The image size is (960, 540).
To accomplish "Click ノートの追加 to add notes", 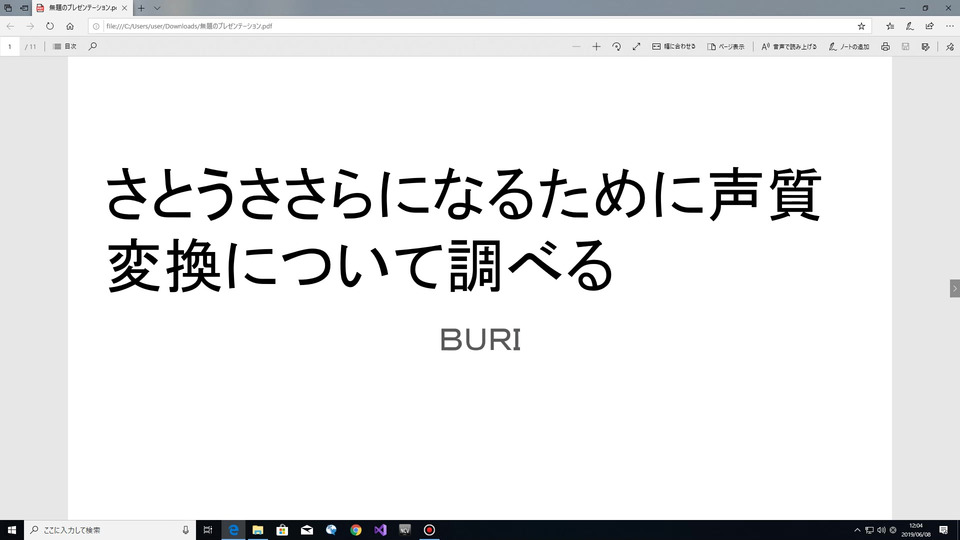I will click(x=849, y=47).
